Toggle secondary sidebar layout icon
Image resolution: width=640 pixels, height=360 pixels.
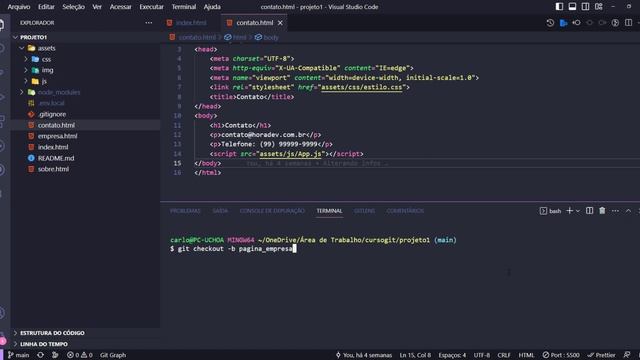[585, 7]
